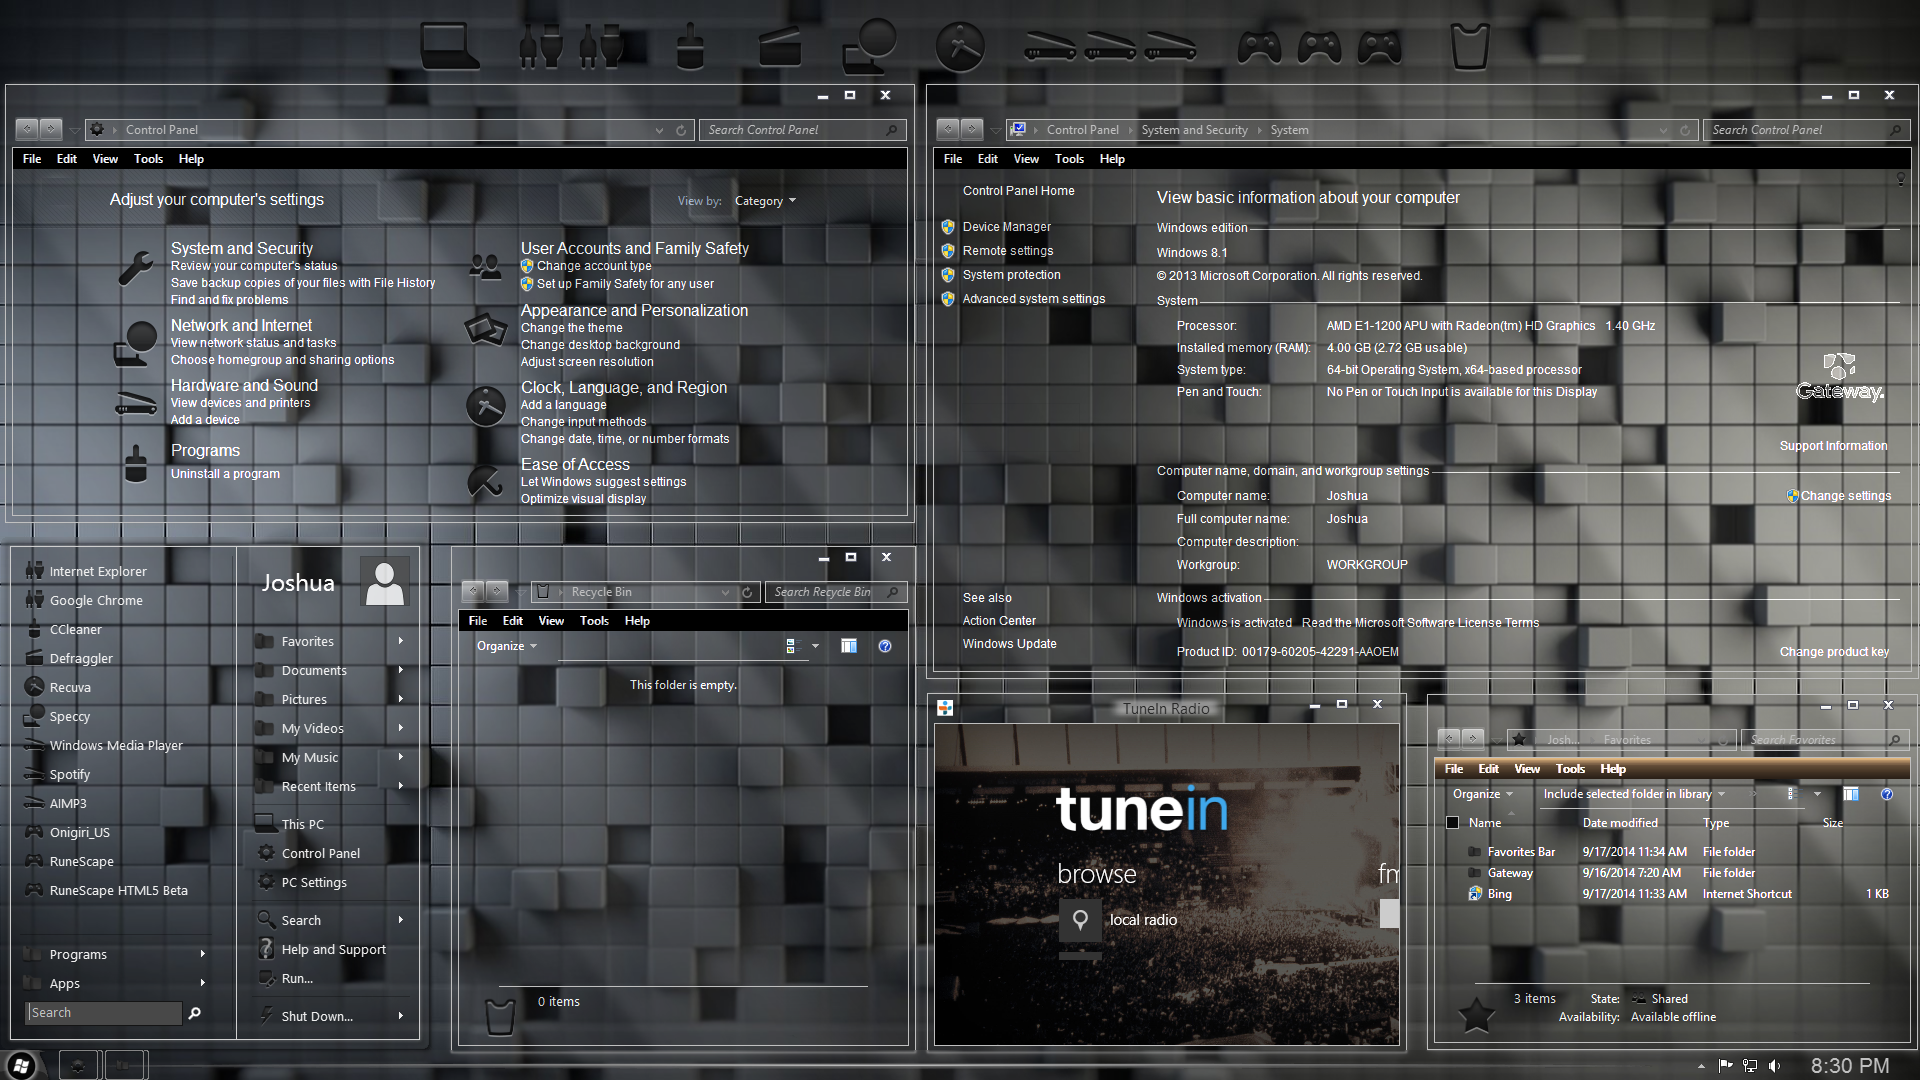Image resolution: width=1920 pixels, height=1080 pixels.
Task: Click the start menu Search input box
Action: coord(104,1013)
